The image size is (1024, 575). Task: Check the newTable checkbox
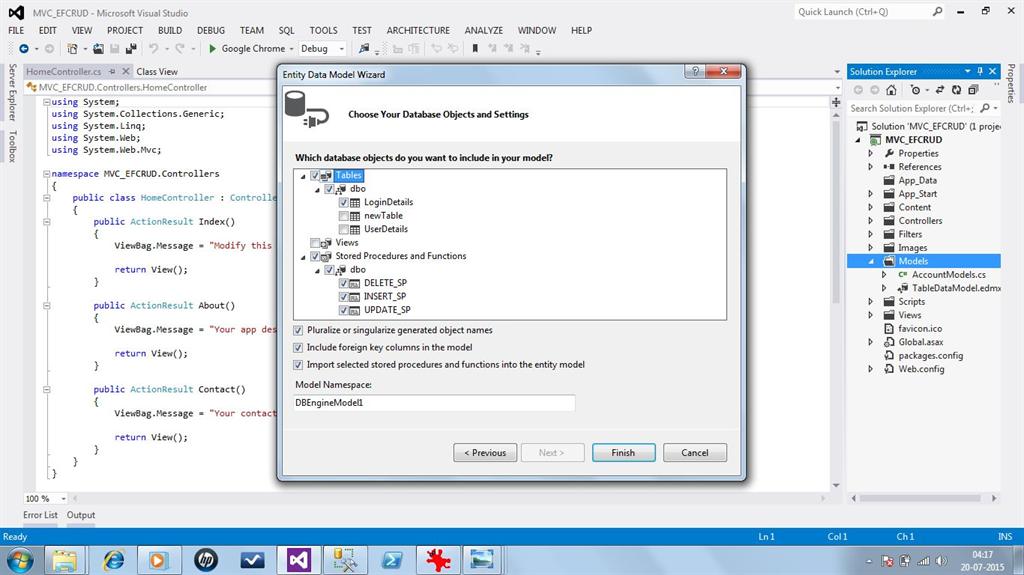[x=344, y=216]
